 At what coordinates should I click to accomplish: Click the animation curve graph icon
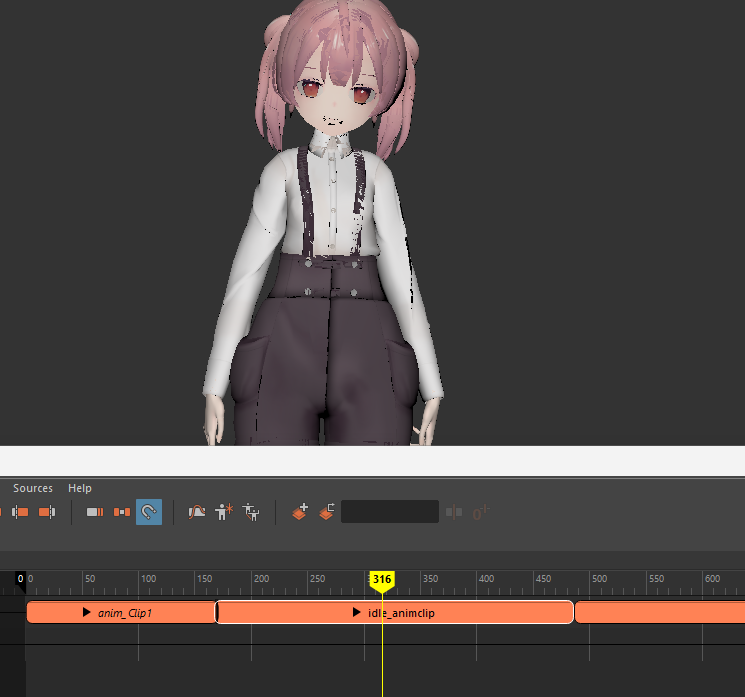[x=196, y=512]
